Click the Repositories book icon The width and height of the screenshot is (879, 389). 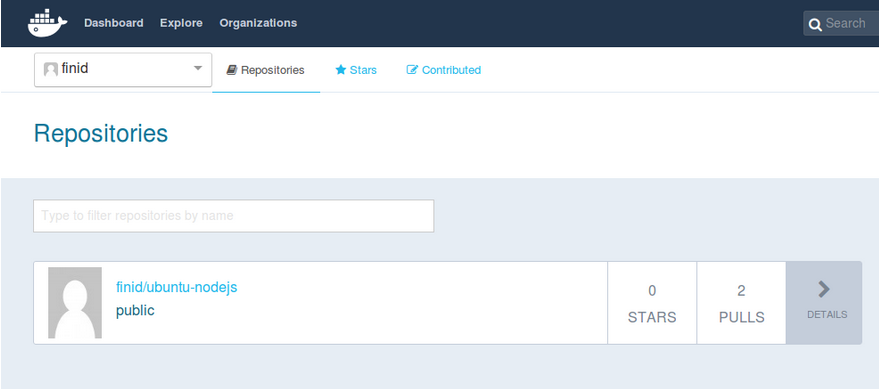tap(232, 70)
